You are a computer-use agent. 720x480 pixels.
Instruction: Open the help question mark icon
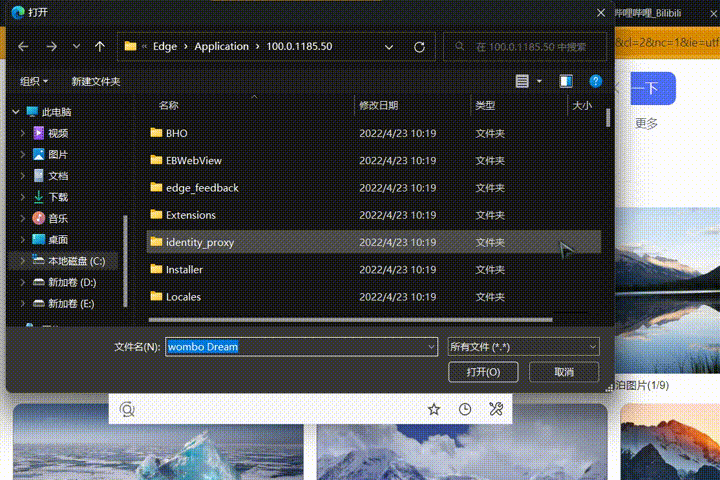click(596, 81)
